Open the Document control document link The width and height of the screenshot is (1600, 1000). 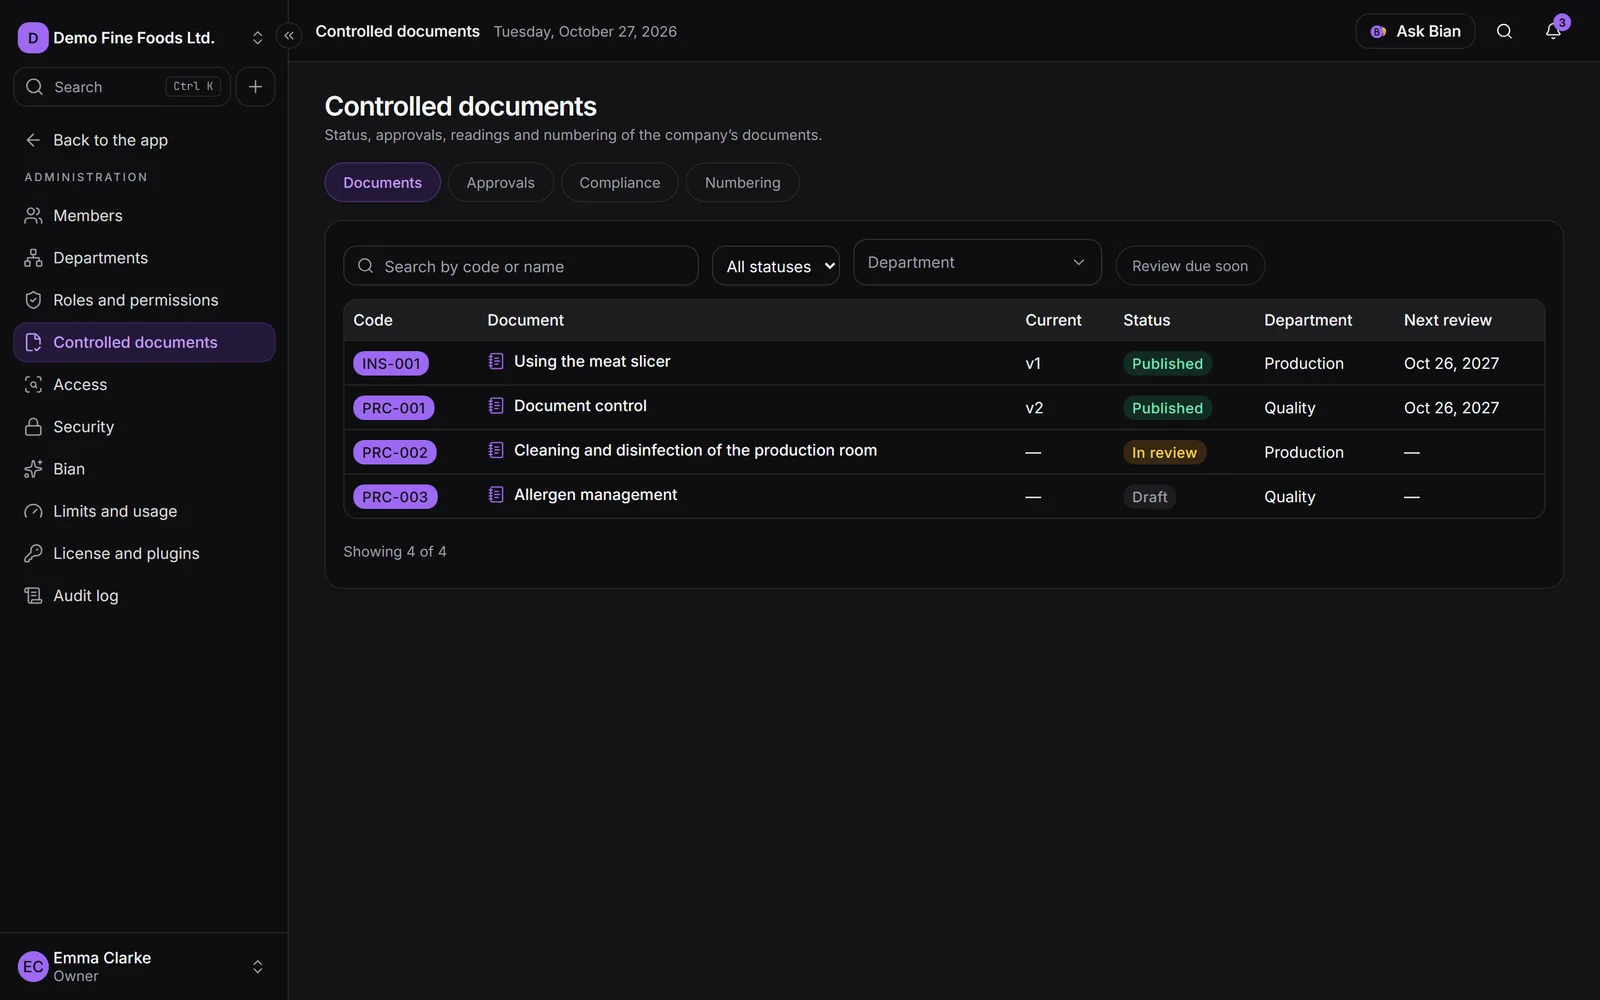580,406
